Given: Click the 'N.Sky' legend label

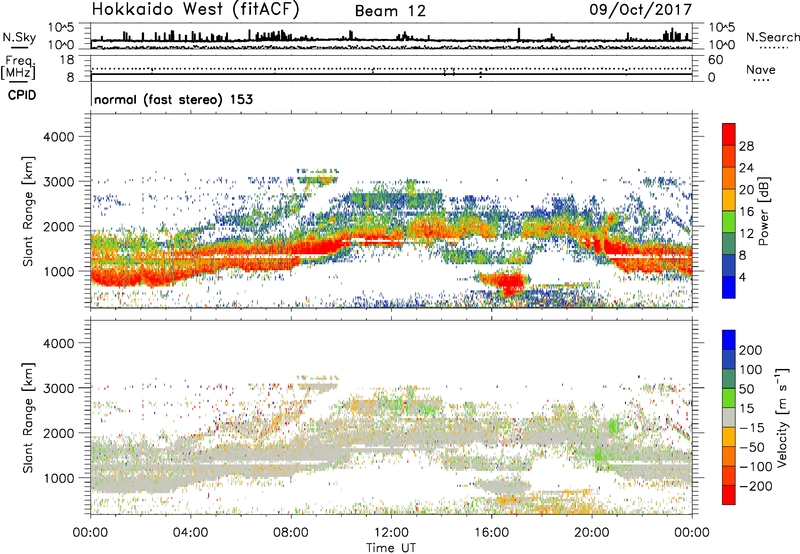Looking at the screenshot, I should coord(19,37).
